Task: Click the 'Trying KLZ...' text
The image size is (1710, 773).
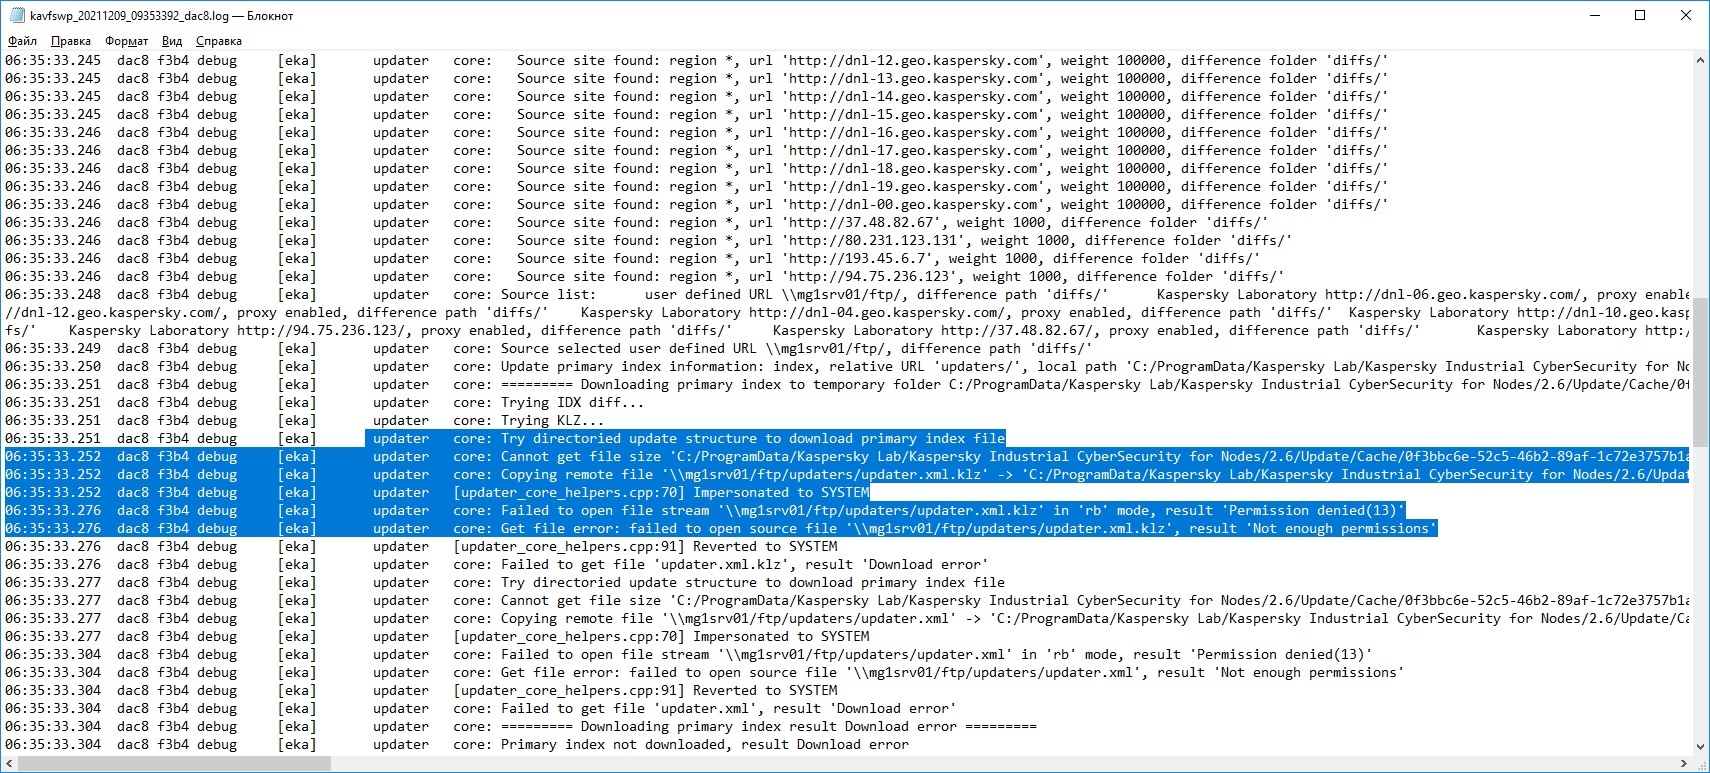Action: tap(553, 421)
